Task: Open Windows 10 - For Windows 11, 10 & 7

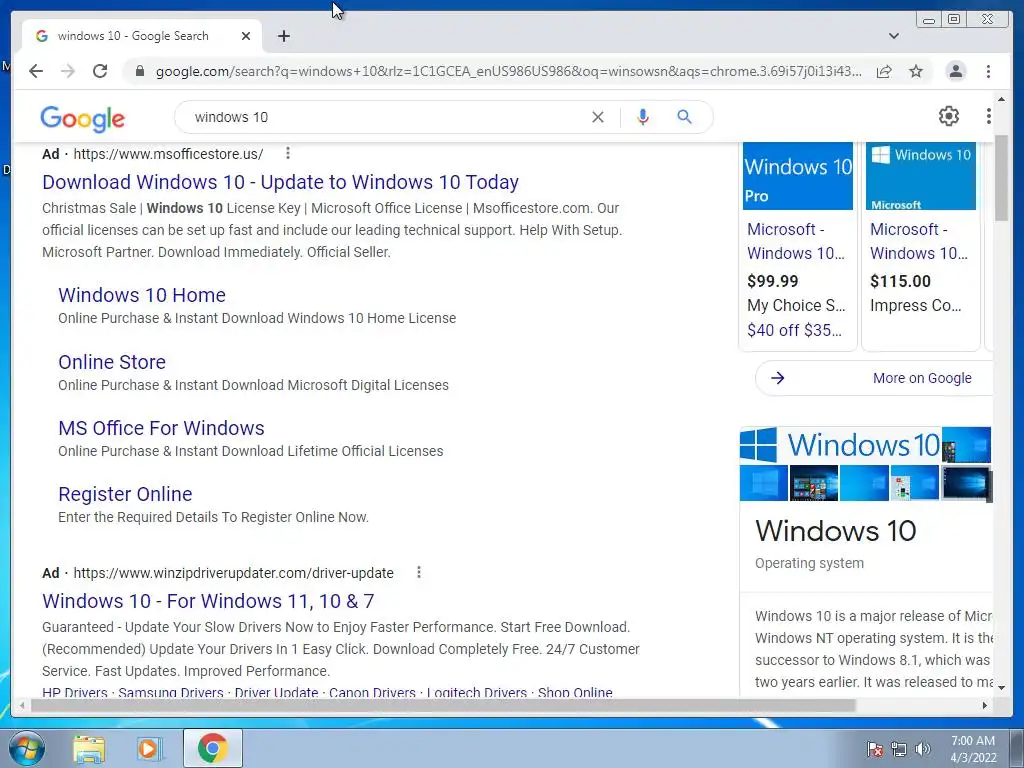Action: pos(208,601)
